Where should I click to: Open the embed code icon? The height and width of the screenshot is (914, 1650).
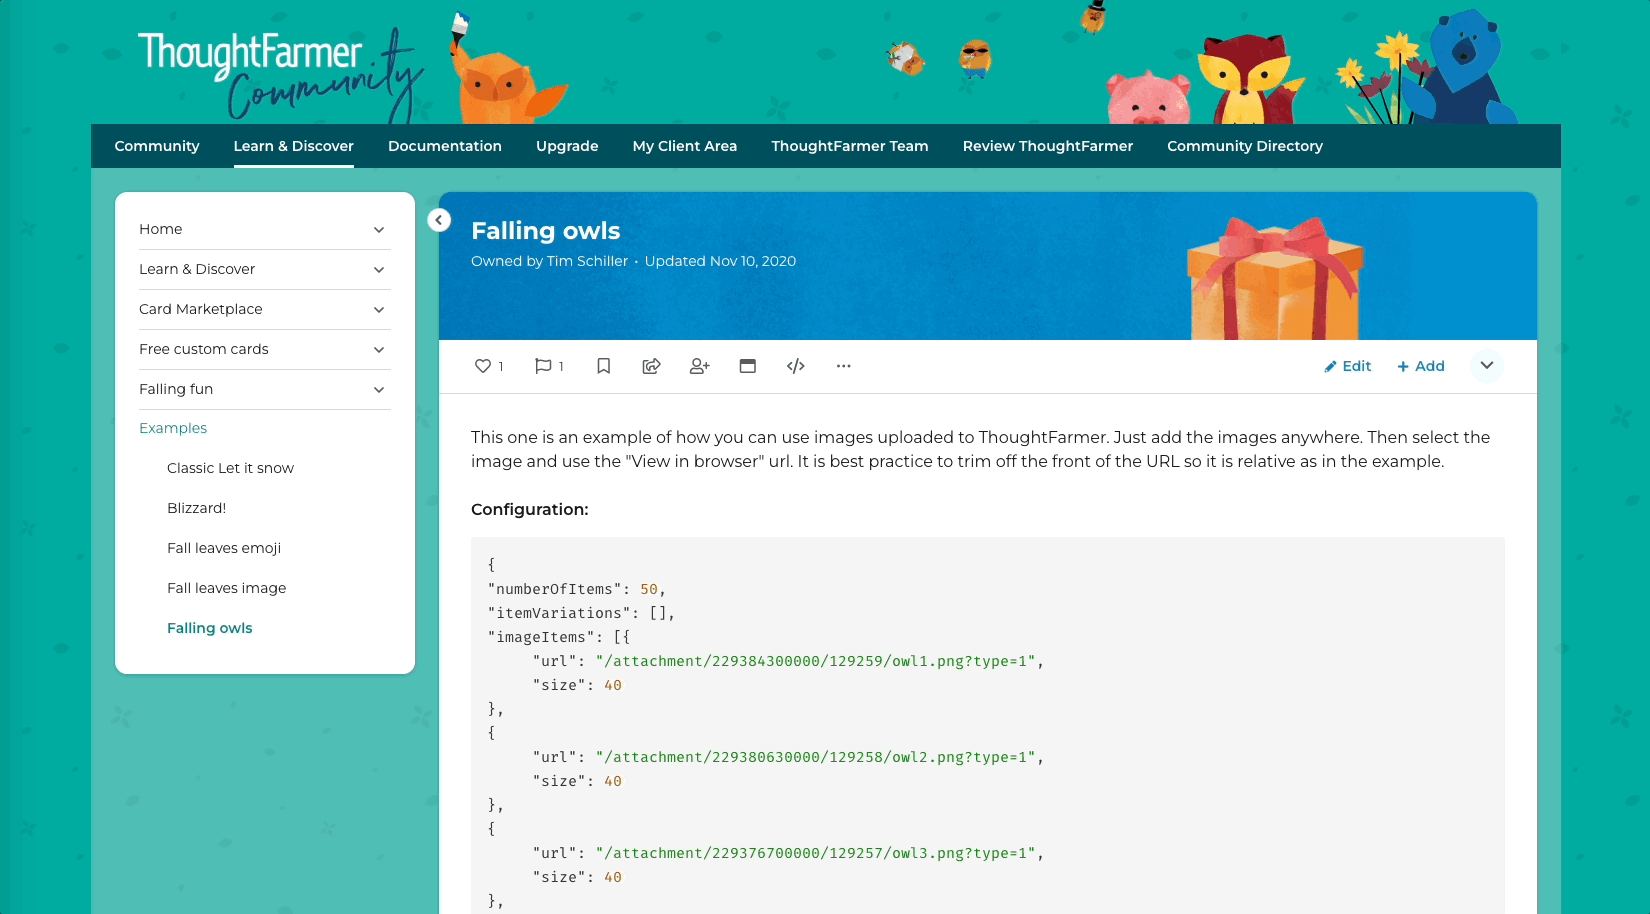[x=796, y=366]
